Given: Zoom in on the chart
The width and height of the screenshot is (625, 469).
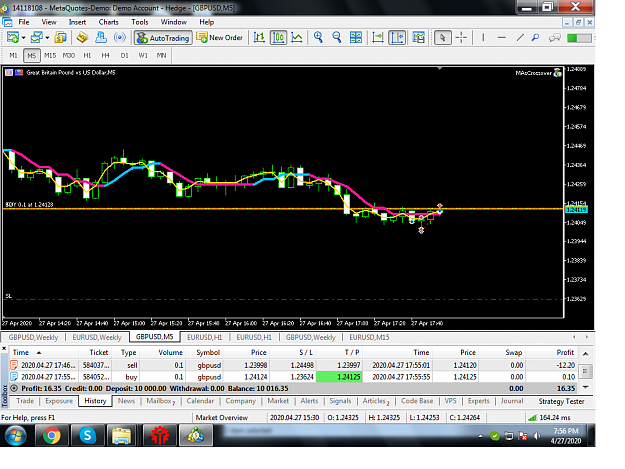Looking at the screenshot, I should [318, 38].
